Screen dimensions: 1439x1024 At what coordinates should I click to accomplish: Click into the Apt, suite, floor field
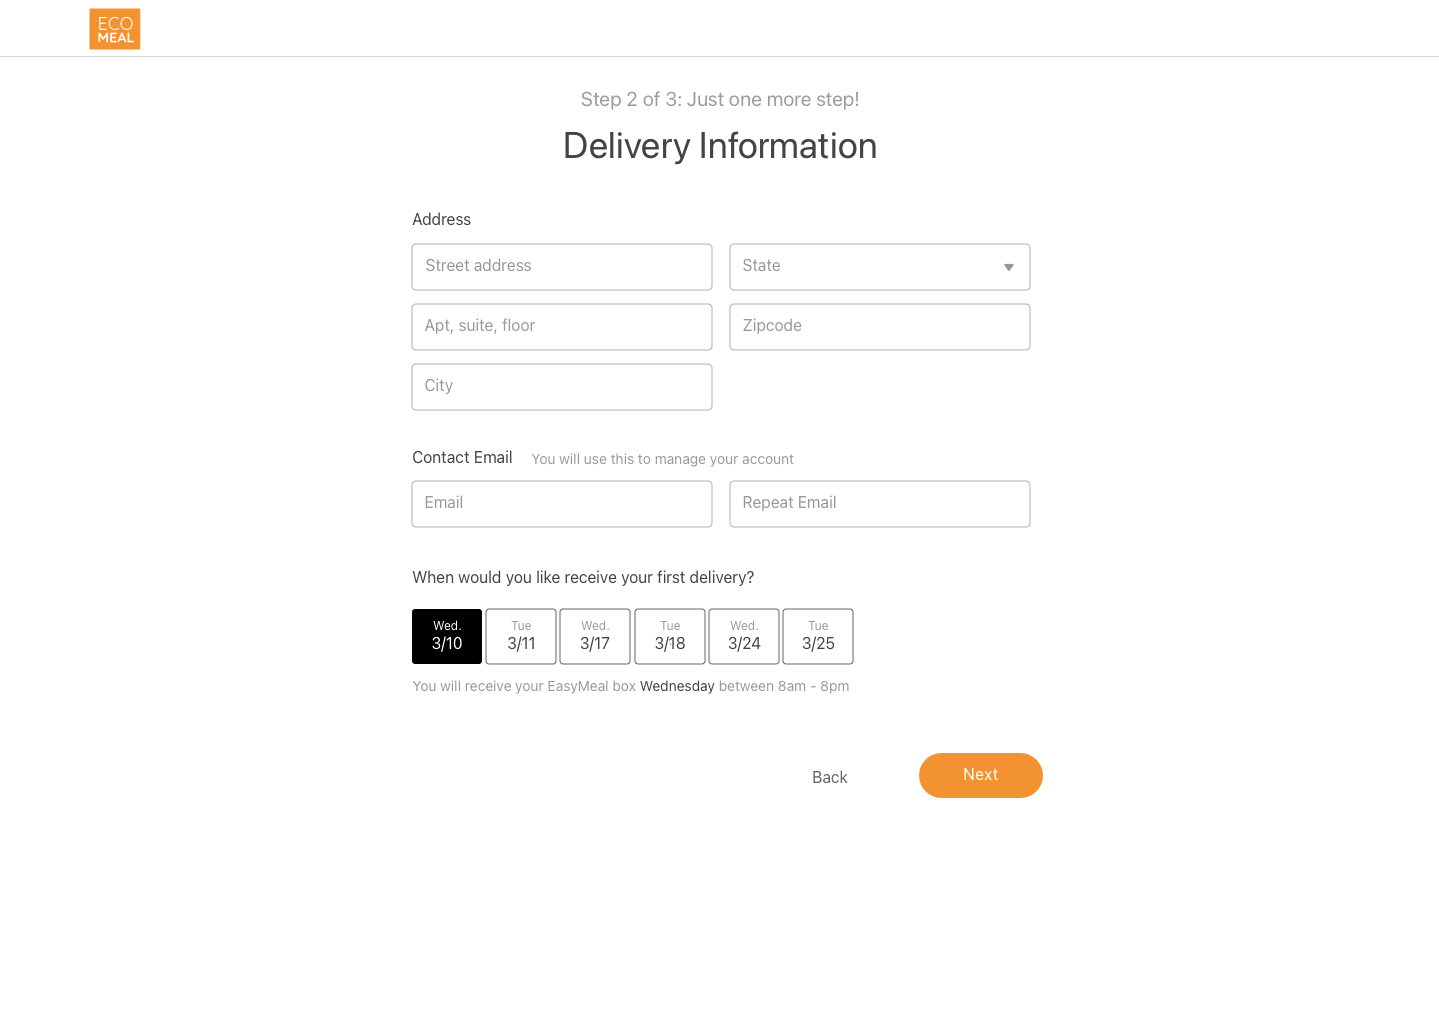click(x=562, y=327)
